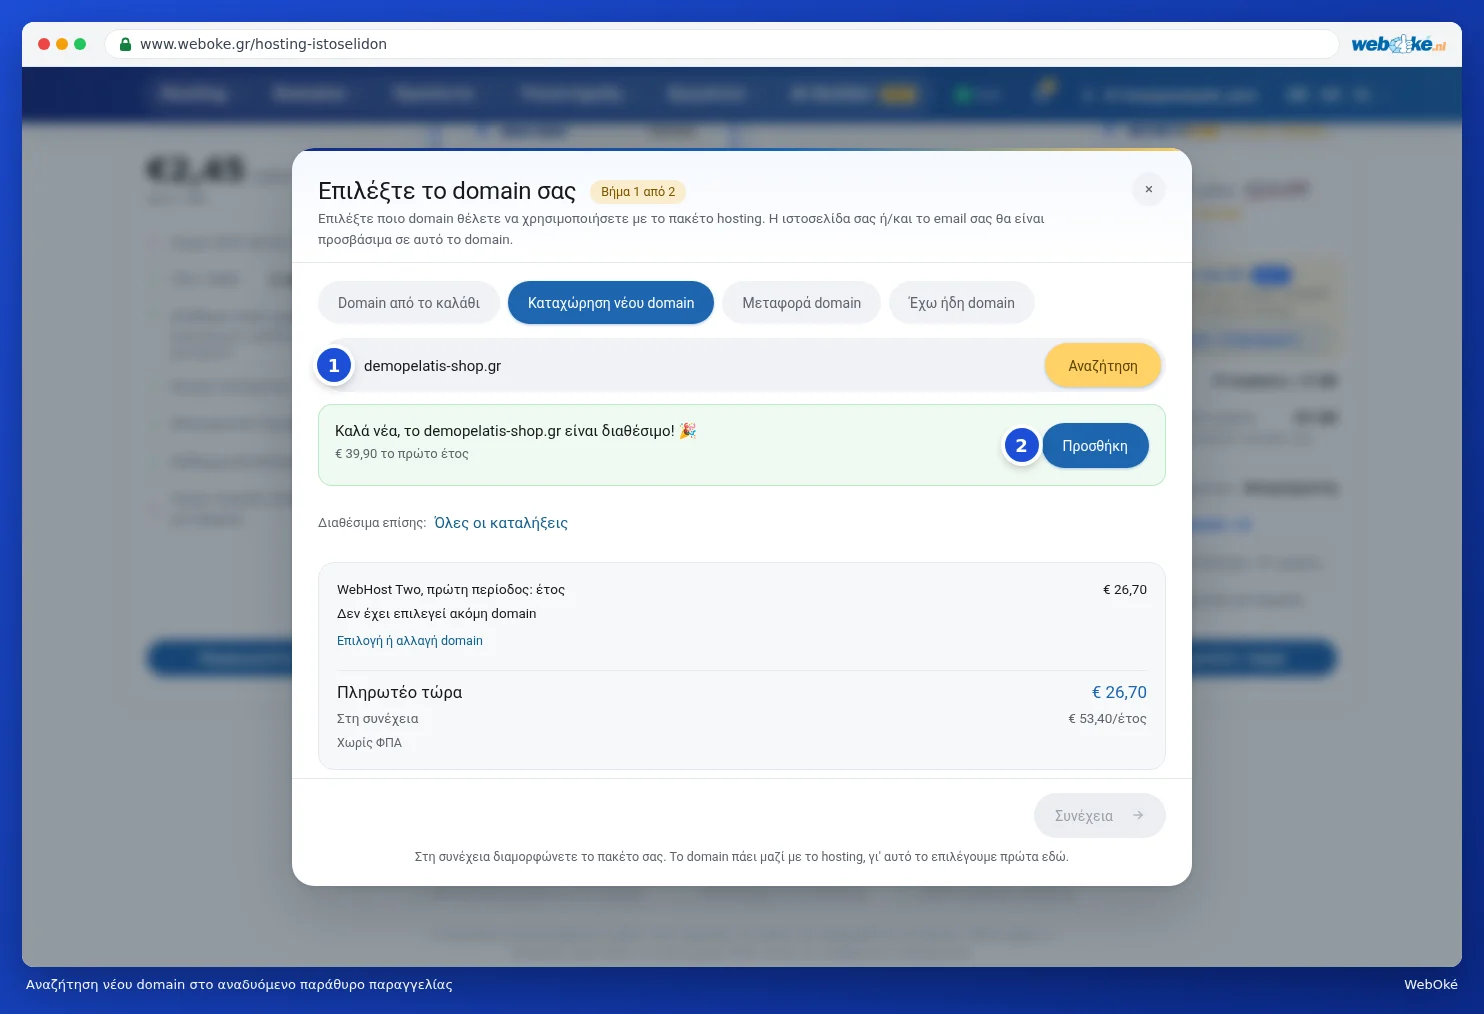Switch to 'Domain από το καλάθι' tab
Image resolution: width=1484 pixels, height=1014 pixels.
tap(409, 303)
